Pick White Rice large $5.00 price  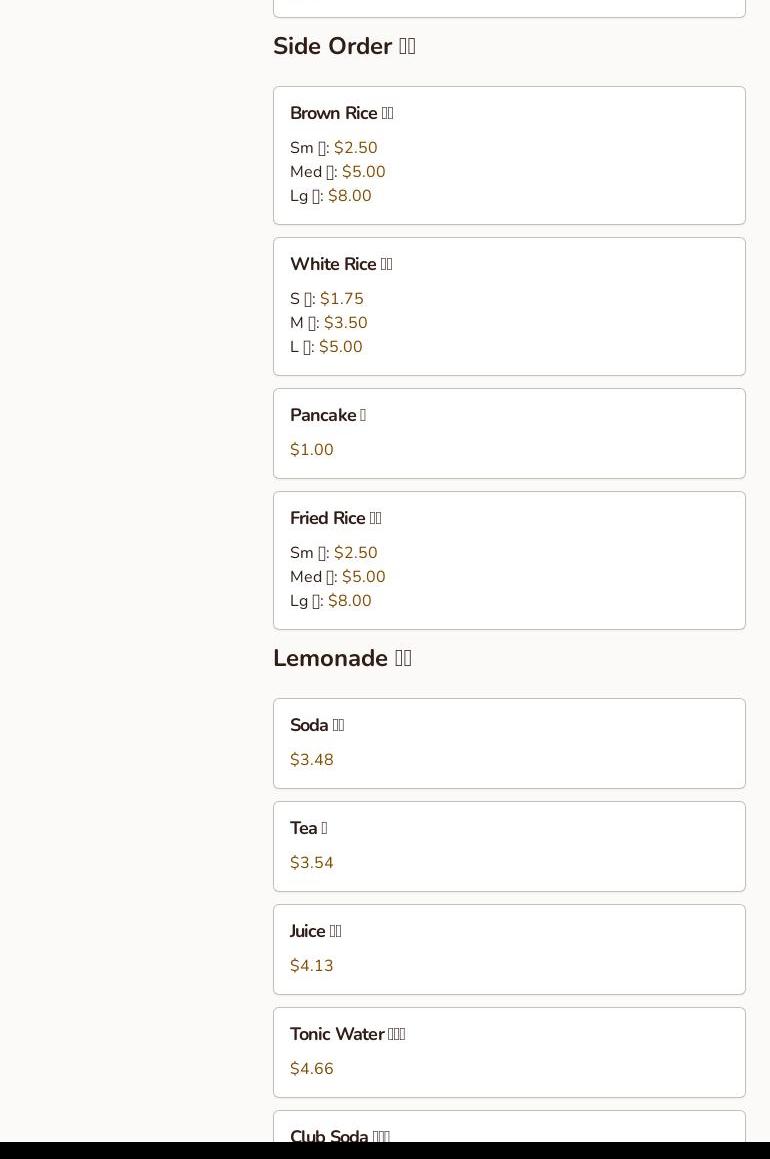[x=340, y=347]
